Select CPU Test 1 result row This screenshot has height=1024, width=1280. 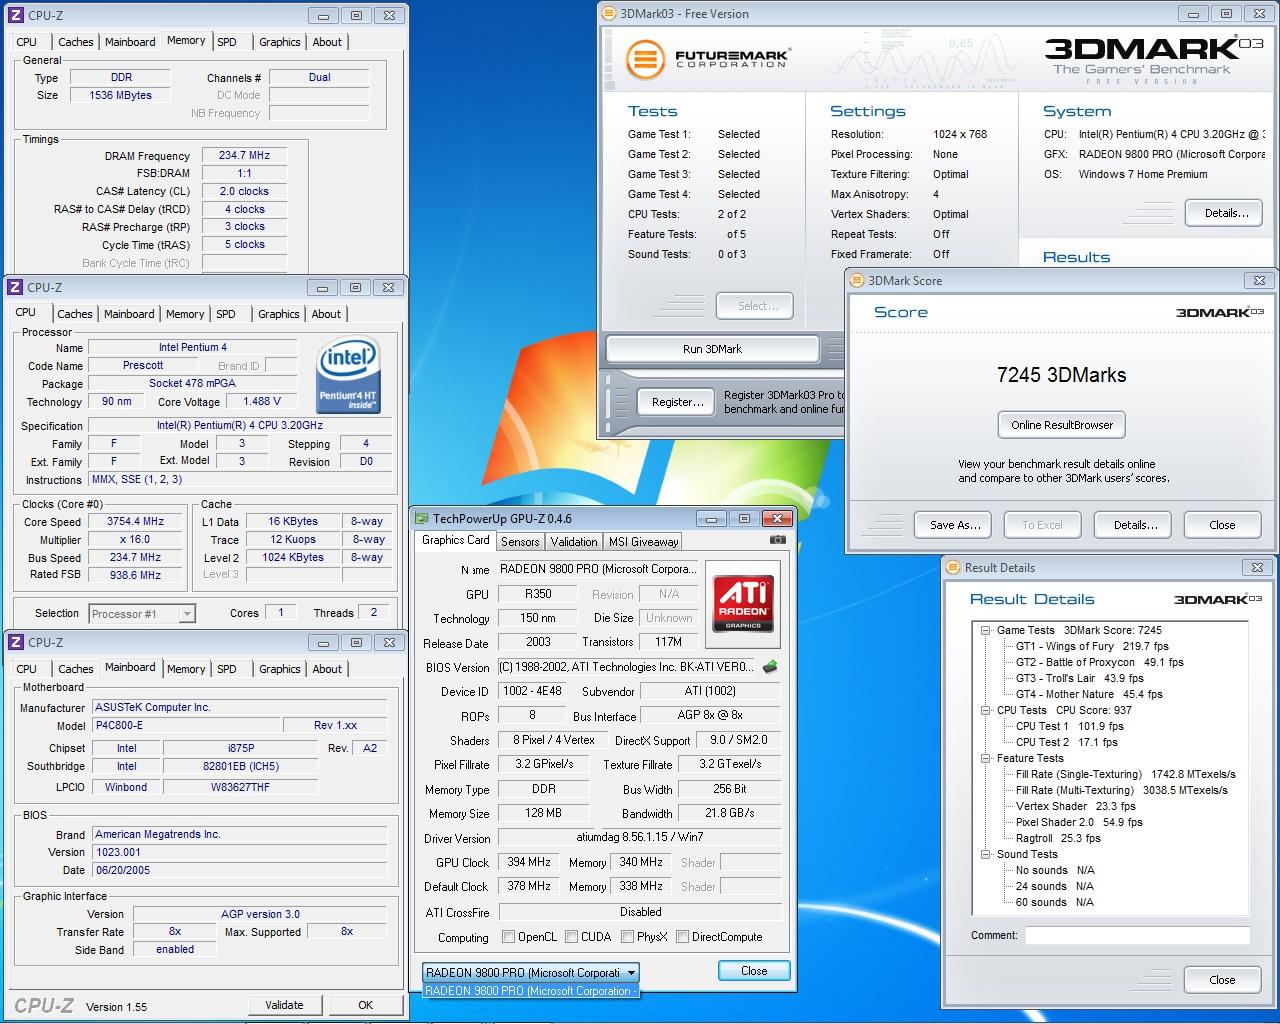[1069, 726]
